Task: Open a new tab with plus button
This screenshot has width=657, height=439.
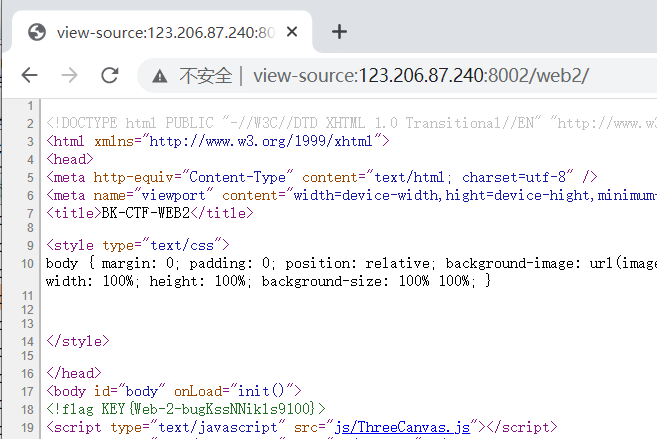Action: coord(339,32)
